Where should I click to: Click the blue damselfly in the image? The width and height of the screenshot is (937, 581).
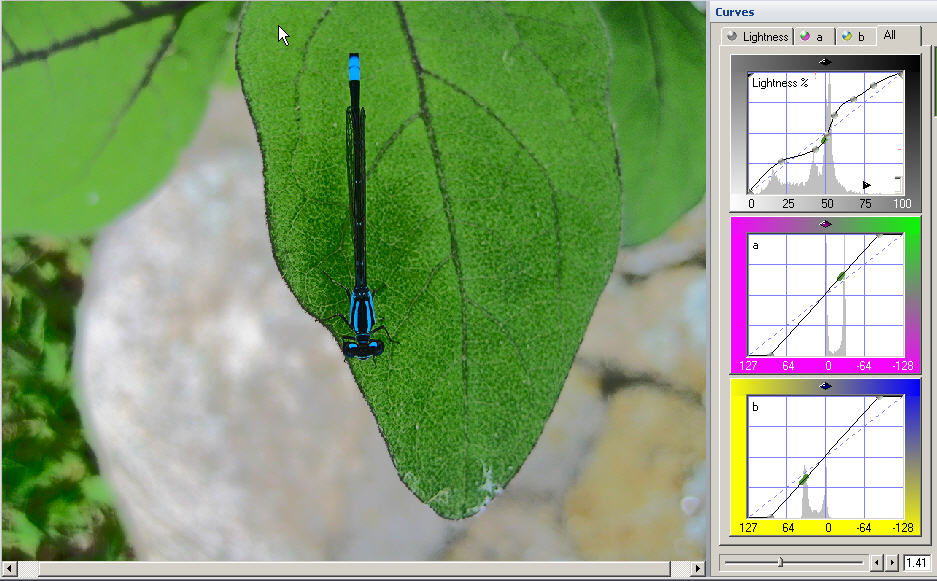coord(360,206)
